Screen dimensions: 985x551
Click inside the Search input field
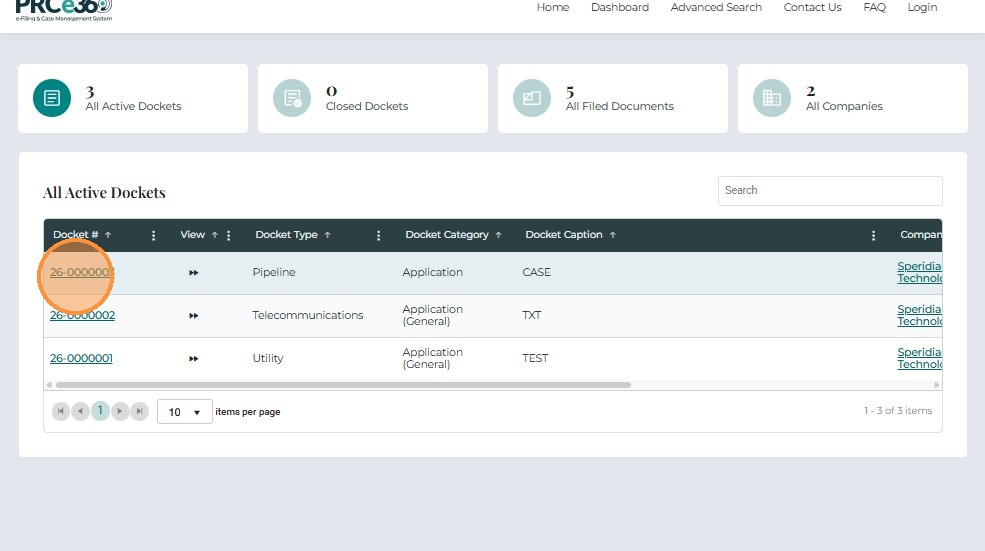pos(829,191)
